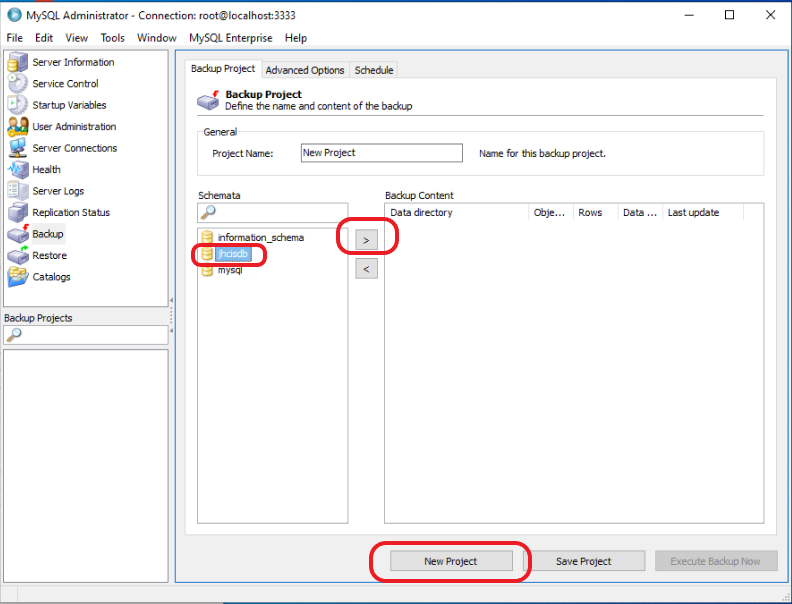Open the Server Connections icon
Viewport: 792px width, 604px height.
(18, 148)
